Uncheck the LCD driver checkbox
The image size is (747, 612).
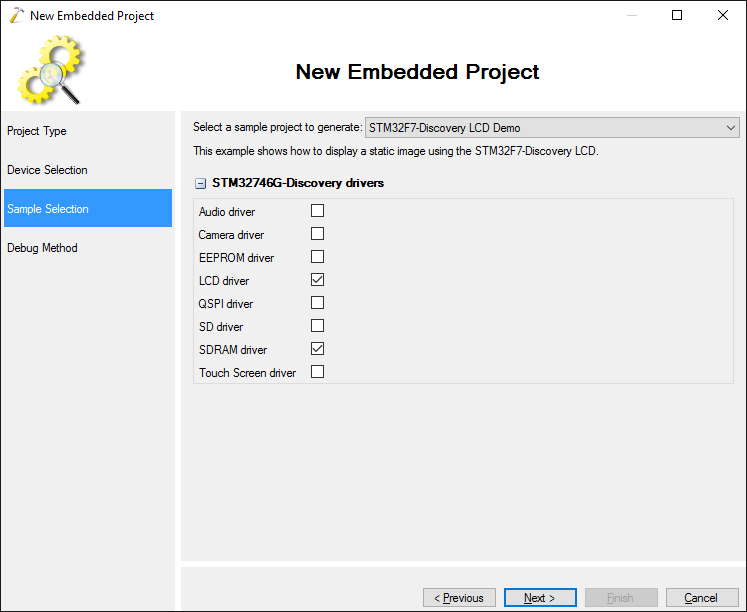[317, 280]
